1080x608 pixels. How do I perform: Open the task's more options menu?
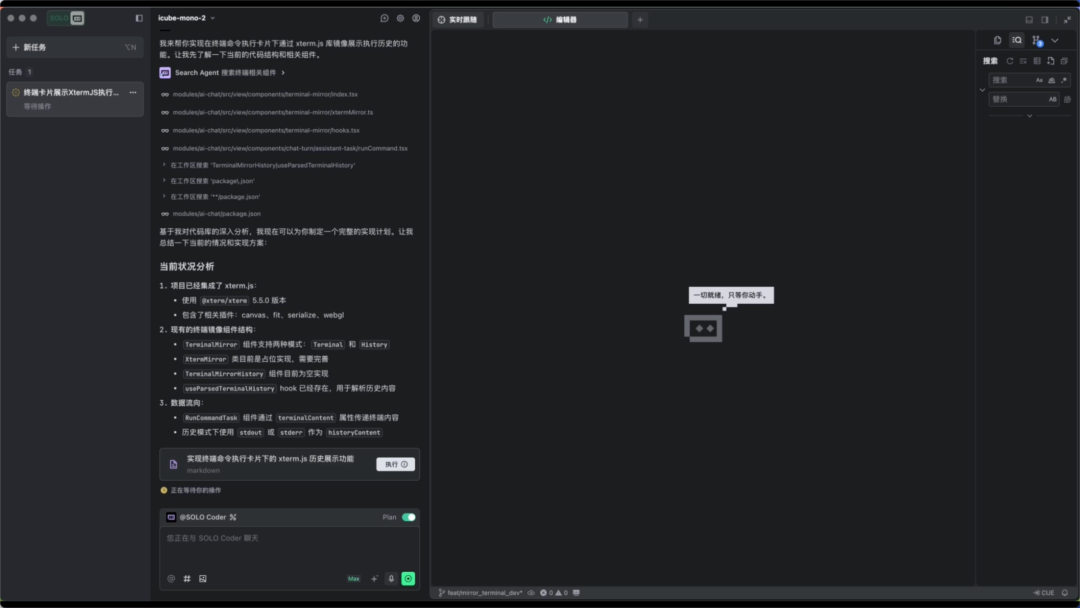pos(133,92)
